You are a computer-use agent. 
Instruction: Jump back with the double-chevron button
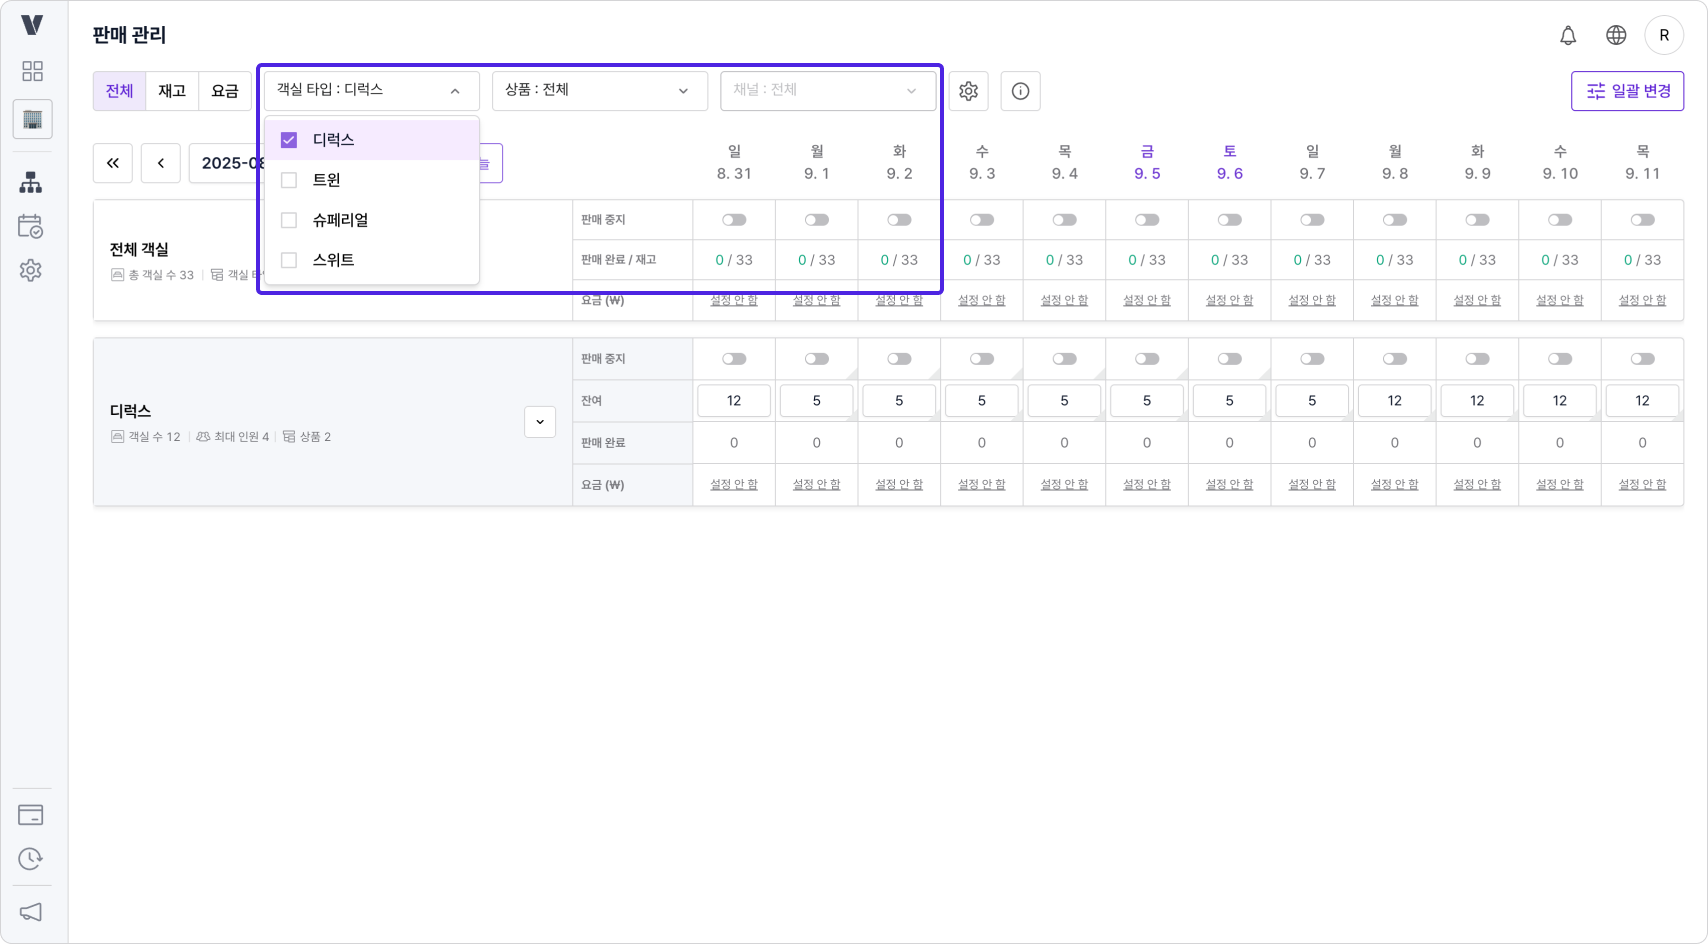point(113,163)
